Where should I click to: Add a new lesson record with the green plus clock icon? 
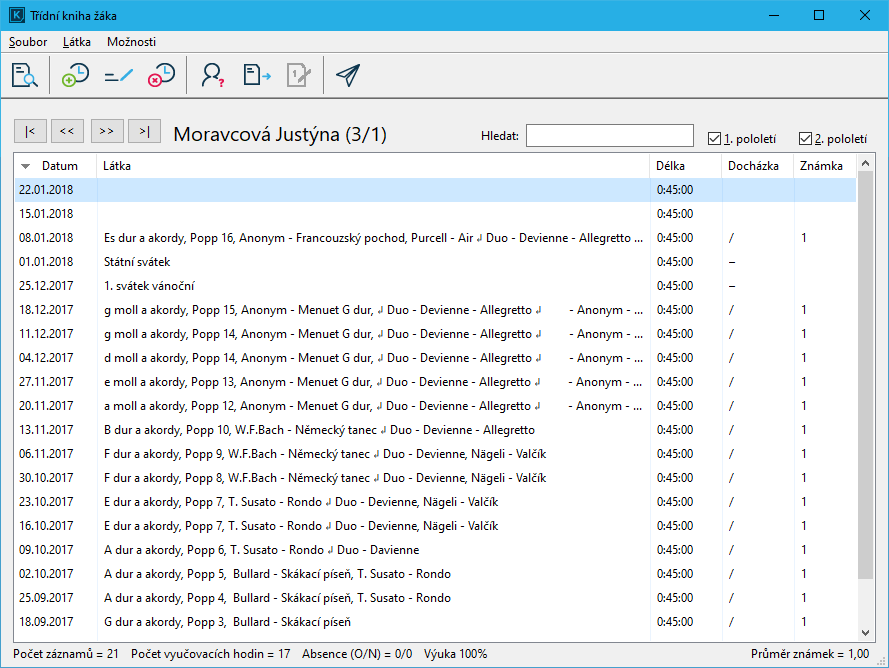pos(75,76)
